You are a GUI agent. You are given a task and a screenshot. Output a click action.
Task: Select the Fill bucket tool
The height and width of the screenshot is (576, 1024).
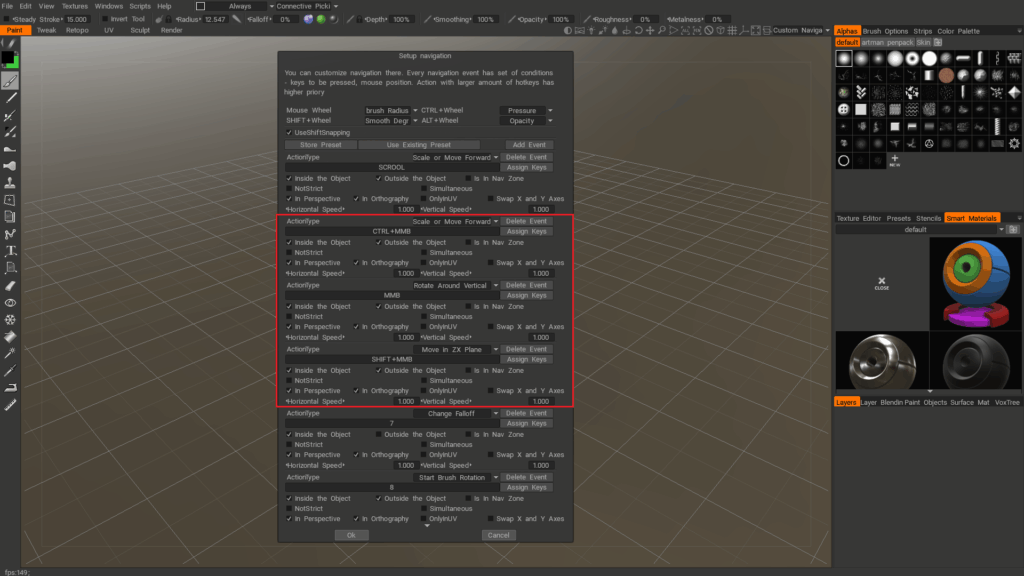[x=10, y=336]
